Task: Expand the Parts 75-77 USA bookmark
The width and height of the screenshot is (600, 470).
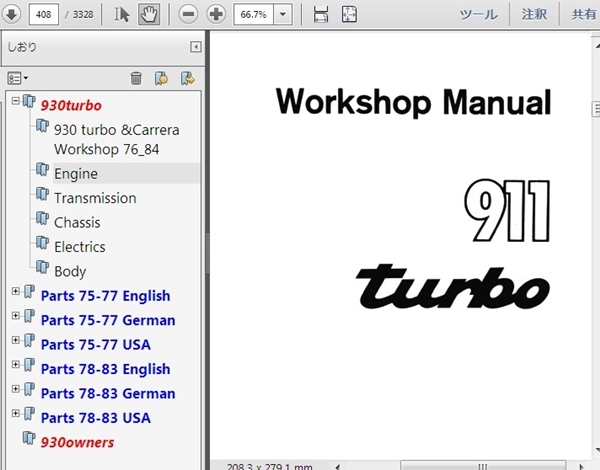Action: pos(16,340)
